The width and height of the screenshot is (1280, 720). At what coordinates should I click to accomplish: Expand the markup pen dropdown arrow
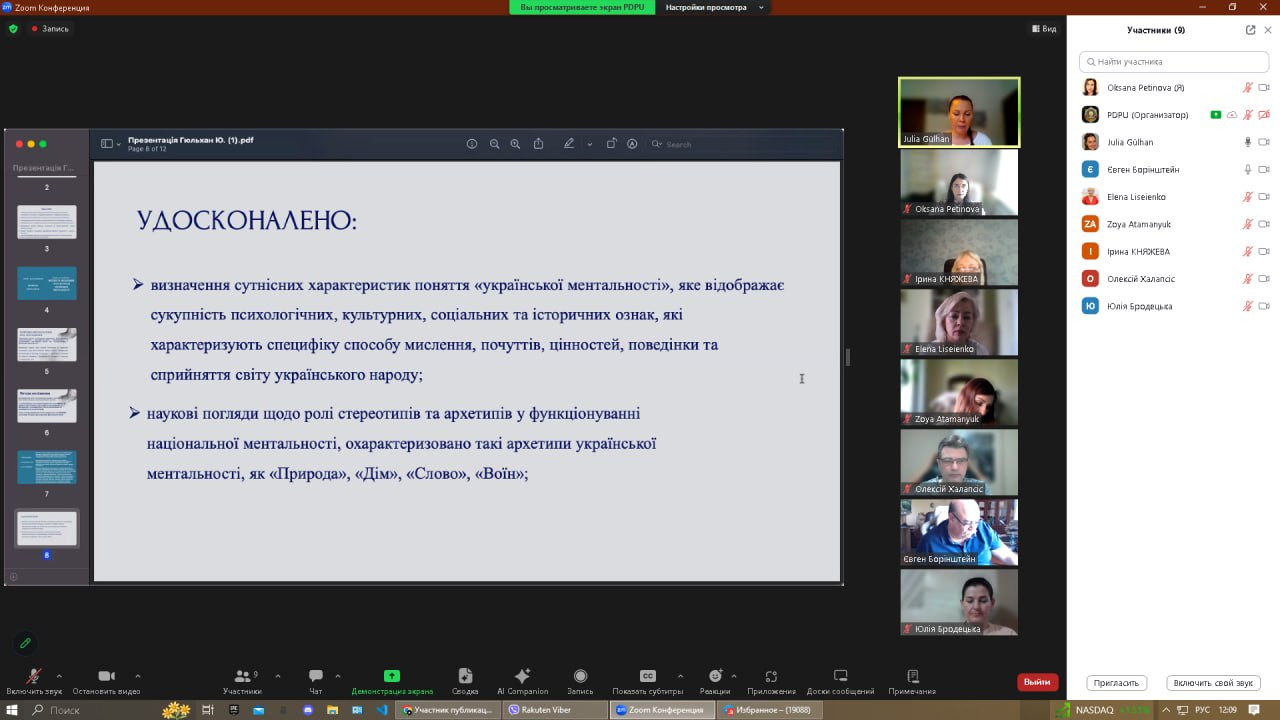pos(590,144)
